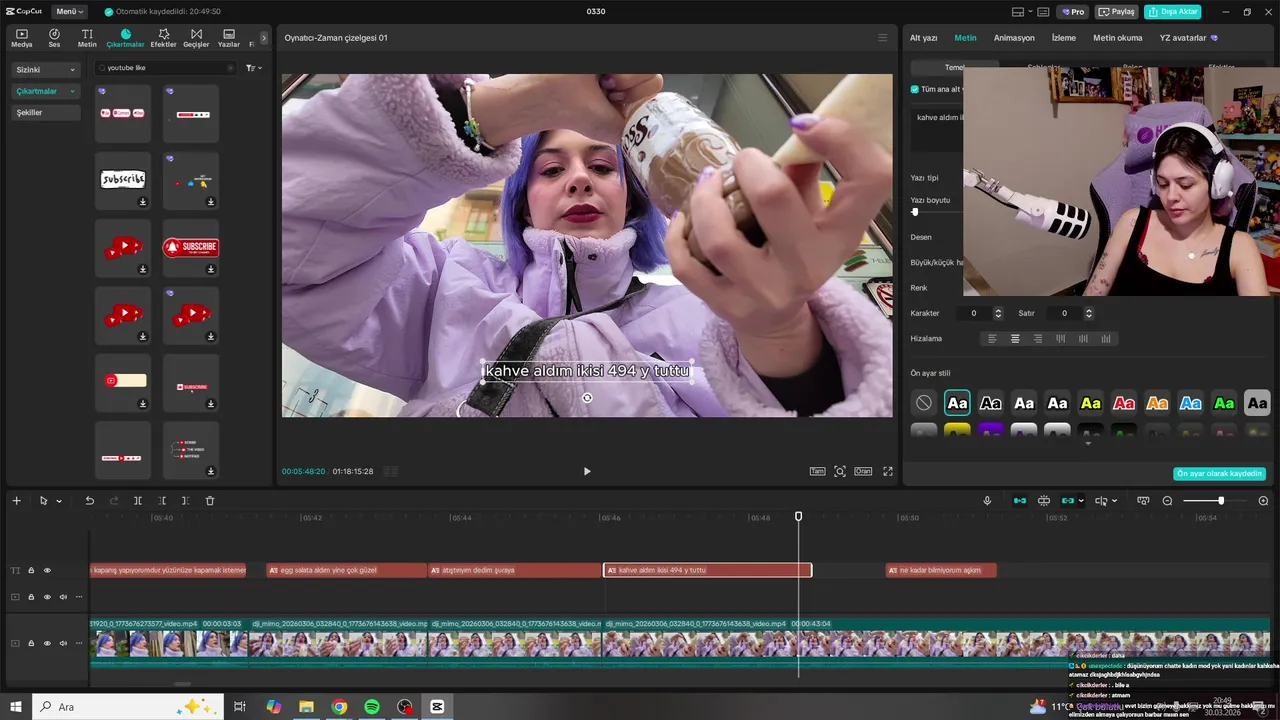
Task: Click the Dışa Aktar export button
Action: pos(1173,12)
